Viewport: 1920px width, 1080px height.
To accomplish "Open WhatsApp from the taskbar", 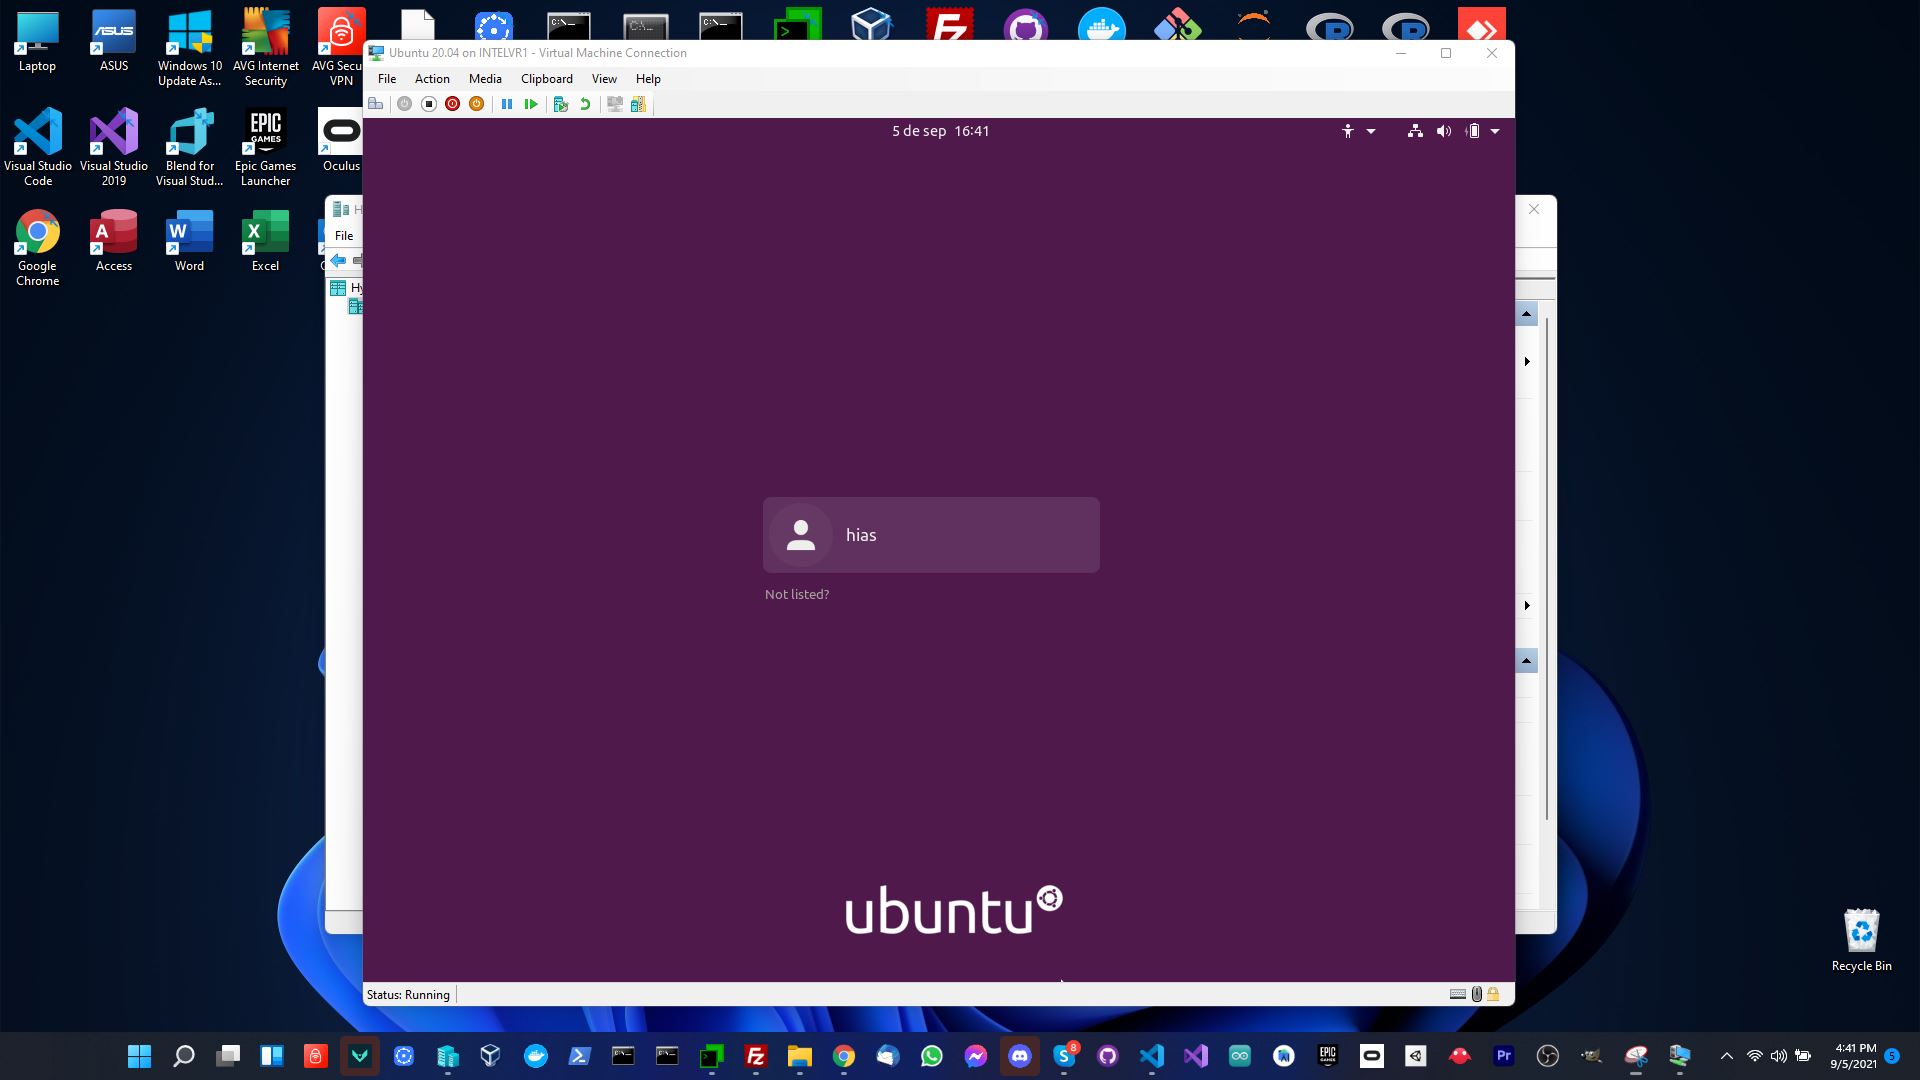I will point(932,1056).
